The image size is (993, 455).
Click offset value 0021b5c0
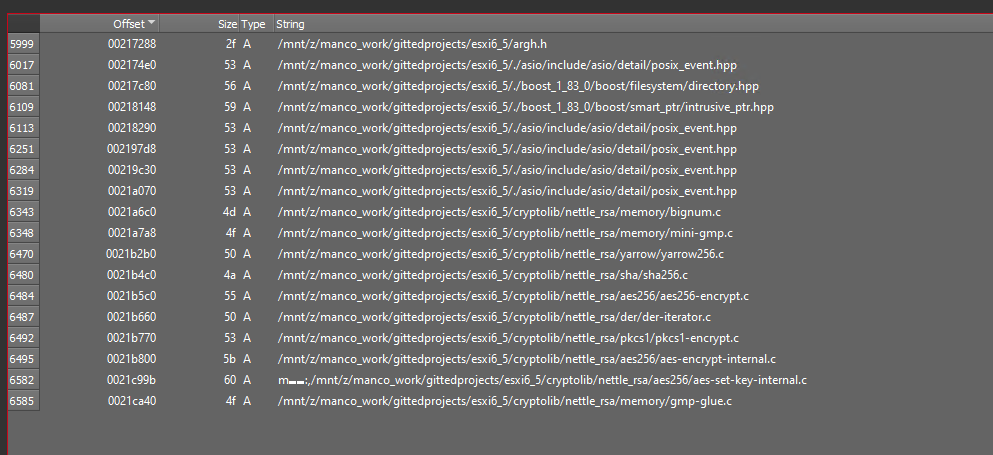click(131, 296)
